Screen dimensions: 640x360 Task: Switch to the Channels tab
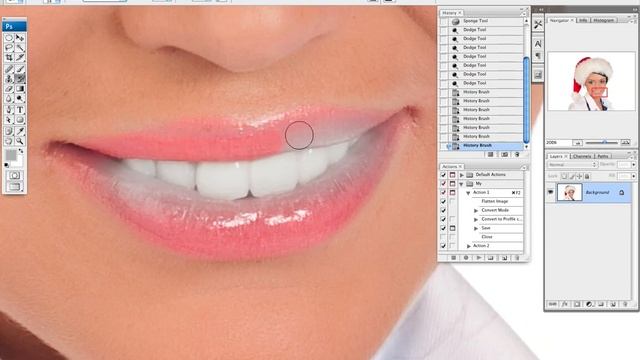point(582,156)
